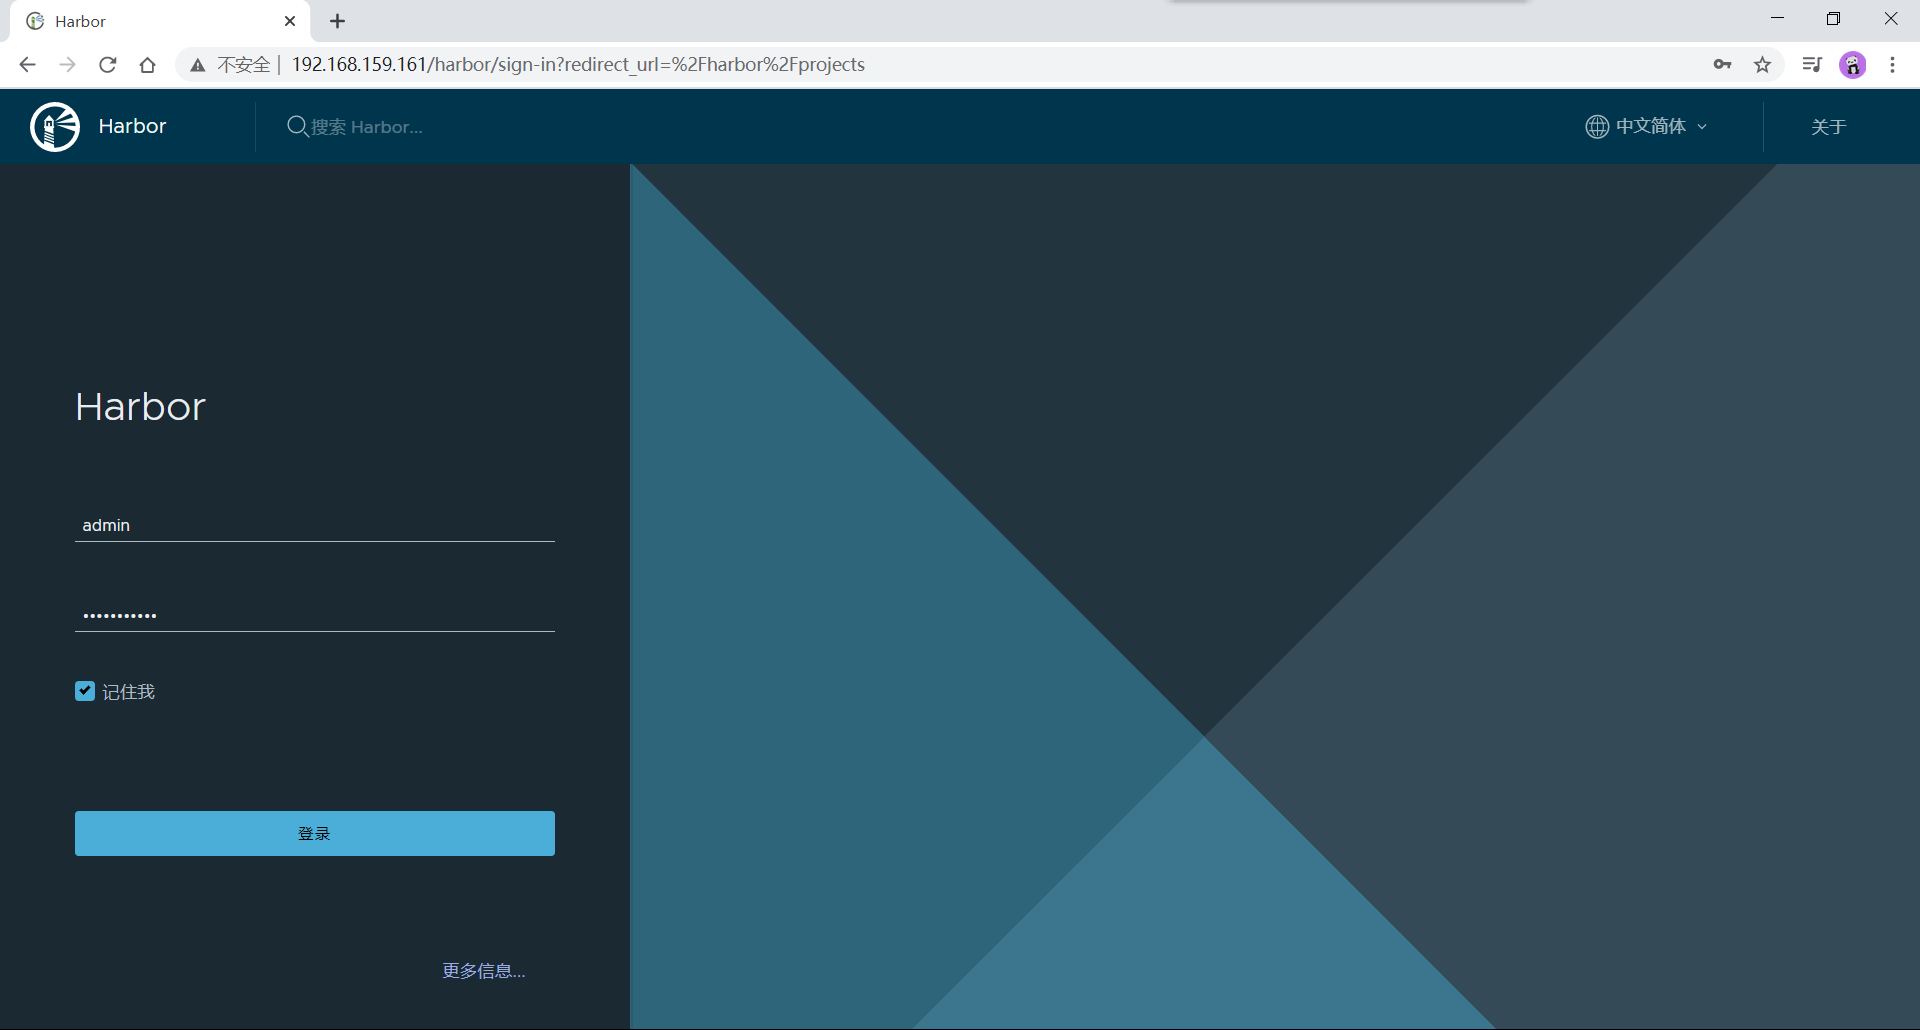Viewport: 1920px width, 1030px height.
Task: Click the 不安全 security label
Action: [x=244, y=65]
